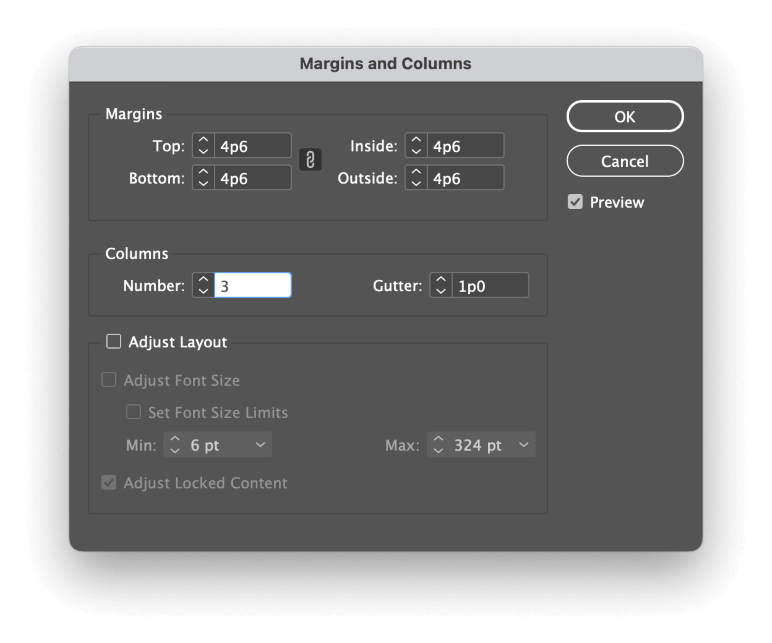Check the Adjust Font Size option
Image resolution: width=772 pixels, height=643 pixels.
(109, 380)
